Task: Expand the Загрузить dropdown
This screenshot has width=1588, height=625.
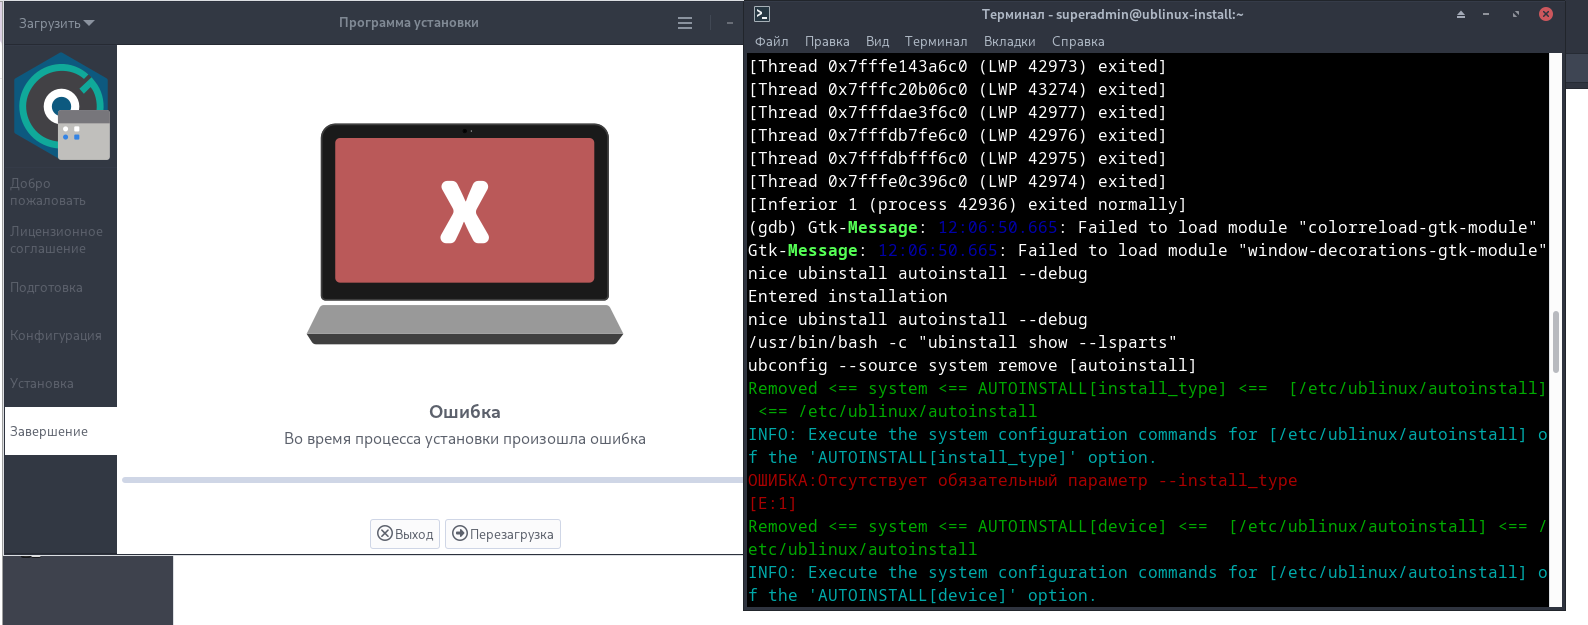Action: [56, 23]
